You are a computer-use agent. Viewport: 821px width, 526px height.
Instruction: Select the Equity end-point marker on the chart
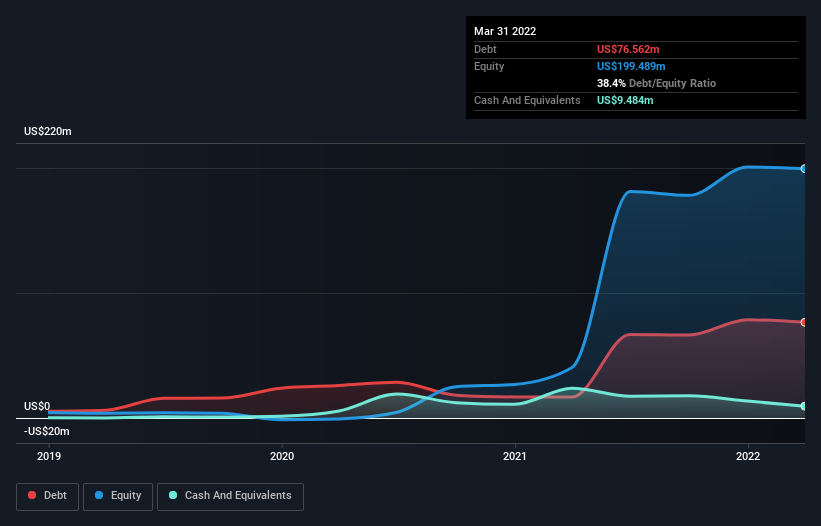[x=804, y=169]
